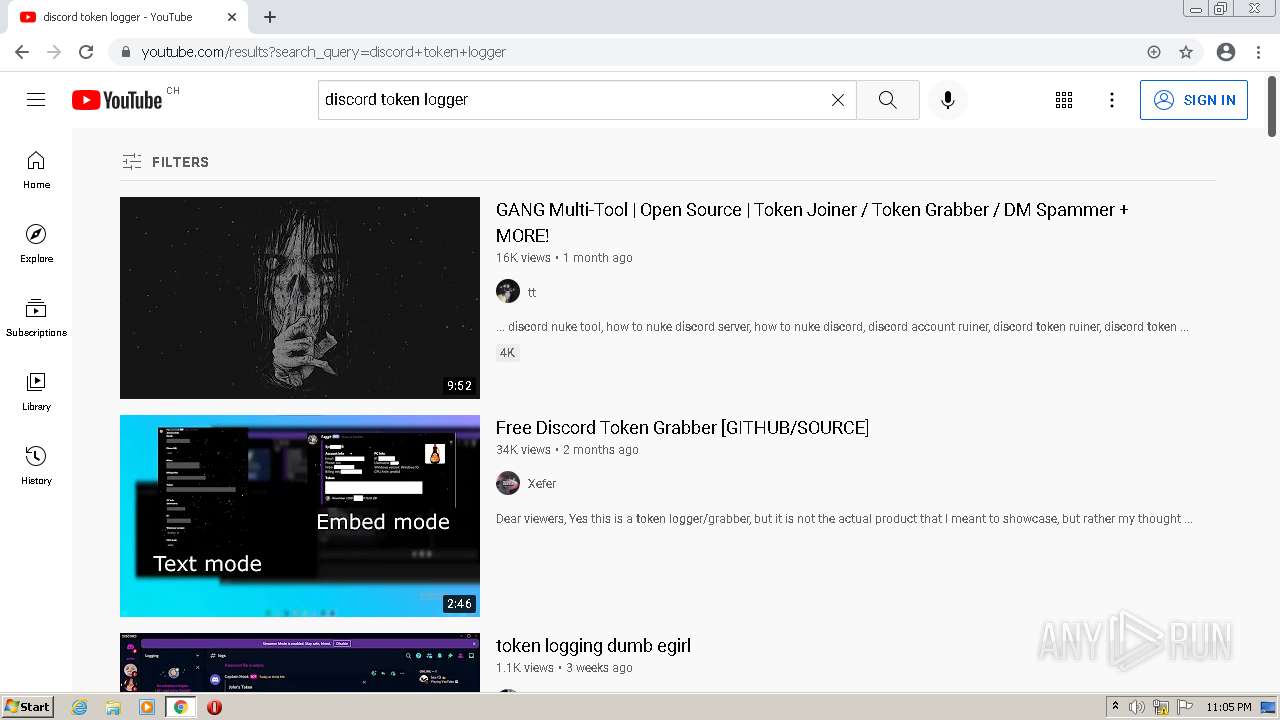Open History in sidebar
This screenshot has width=1280, height=720.
[36, 466]
